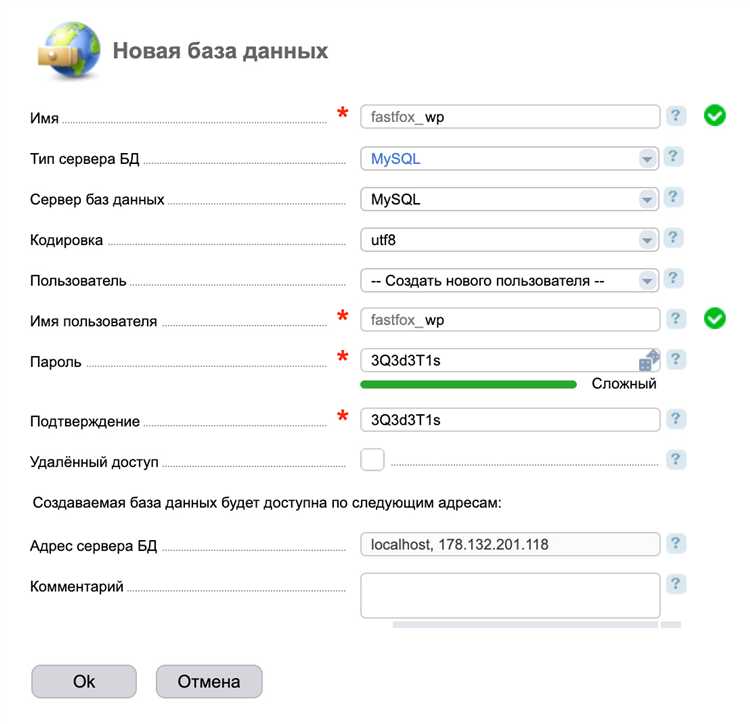Click help icon beside Кодировка dropdown
The width and height of the screenshot is (750, 724).
click(x=674, y=238)
